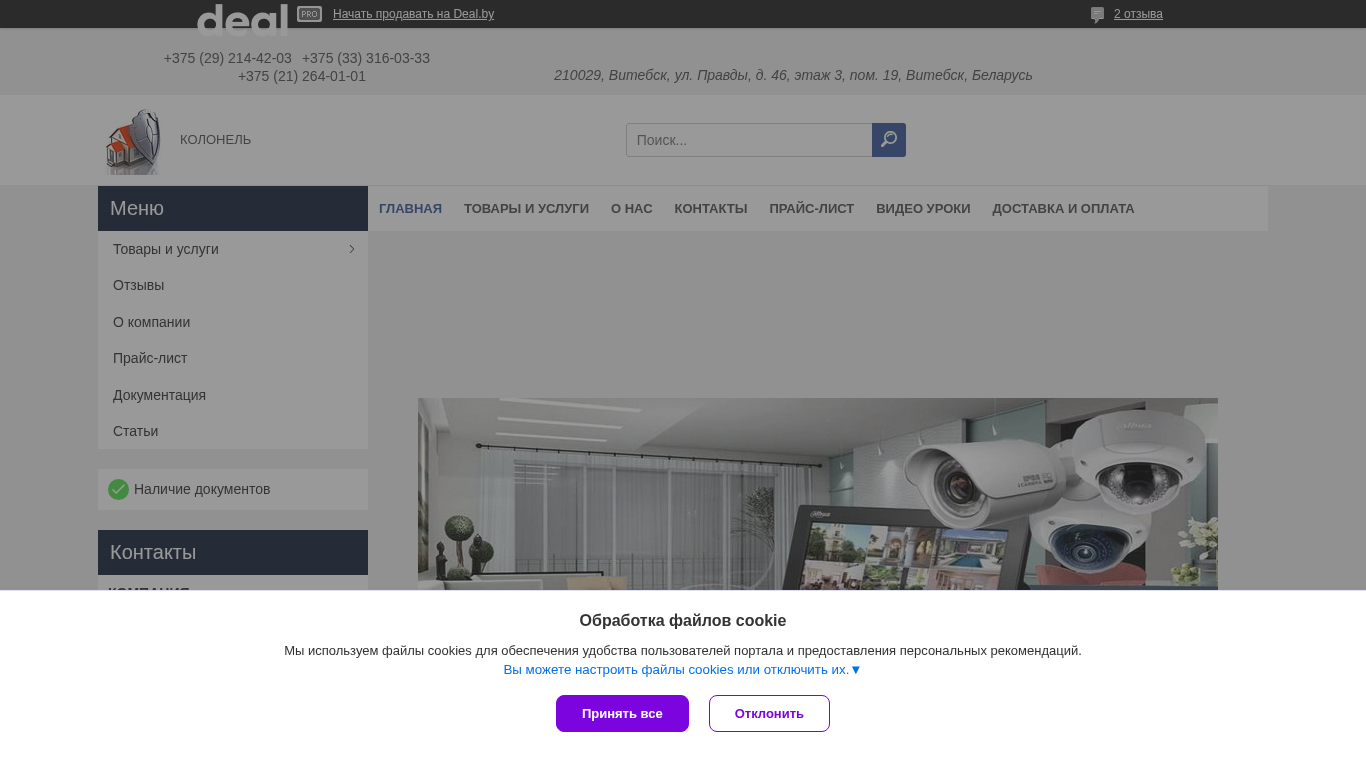Image resolution: width=1366 pixels, height=768 pixels.
Task: Click phone number +375 (29) 214-42-03
Action: click(x=228, y=58)
